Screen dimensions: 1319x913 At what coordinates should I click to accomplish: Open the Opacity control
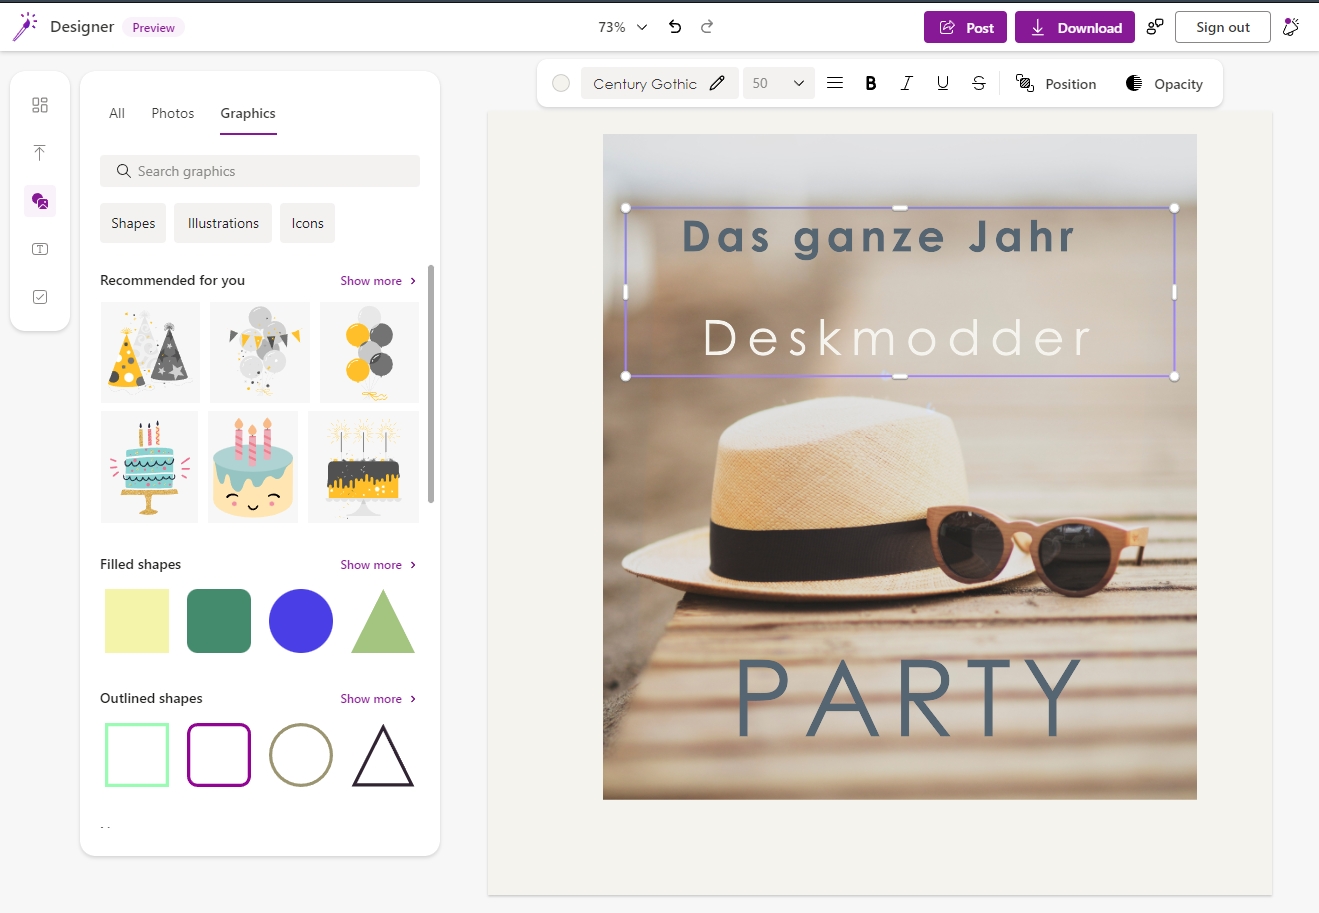pos(1164,83)
